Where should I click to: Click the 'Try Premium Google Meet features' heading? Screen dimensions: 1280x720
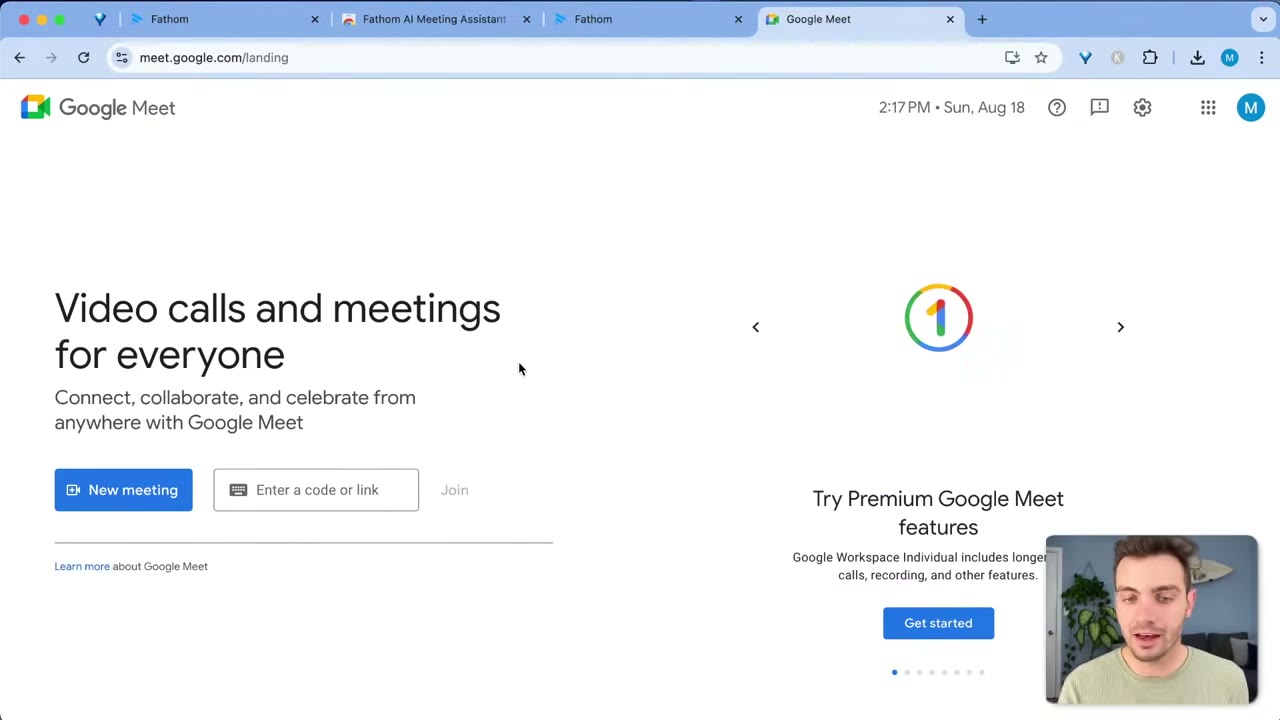click(x=938, y=513)
